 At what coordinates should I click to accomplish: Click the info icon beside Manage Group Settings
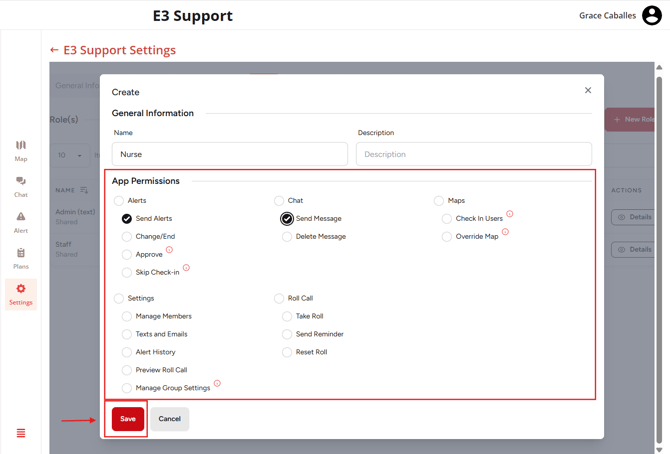coord(217,383)
